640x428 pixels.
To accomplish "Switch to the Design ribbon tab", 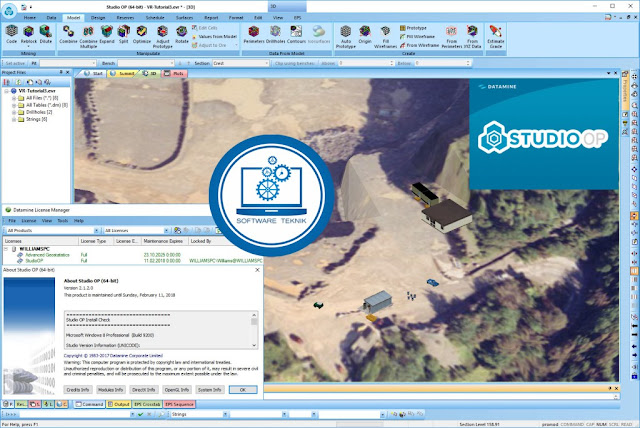I will pyautogui.click(x=98, y=18).
